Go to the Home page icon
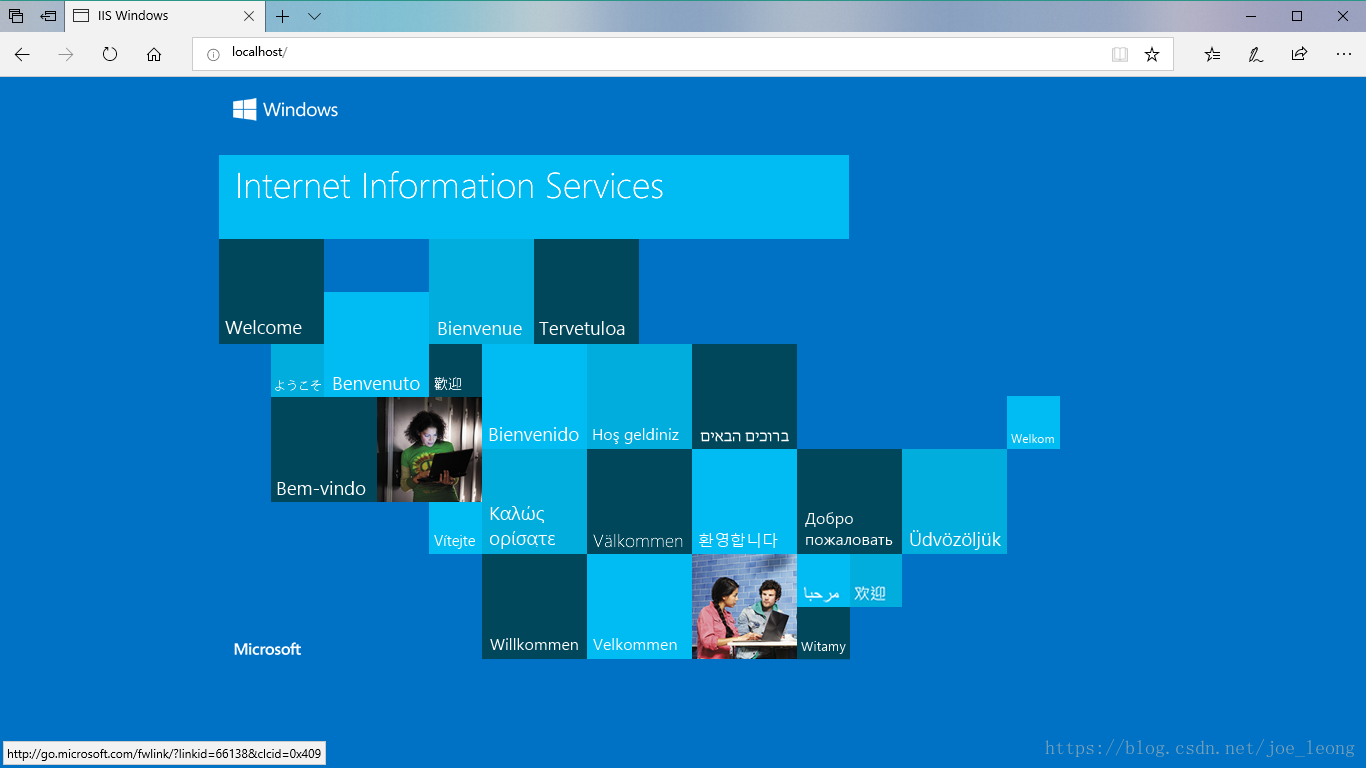 coord(154,54)
